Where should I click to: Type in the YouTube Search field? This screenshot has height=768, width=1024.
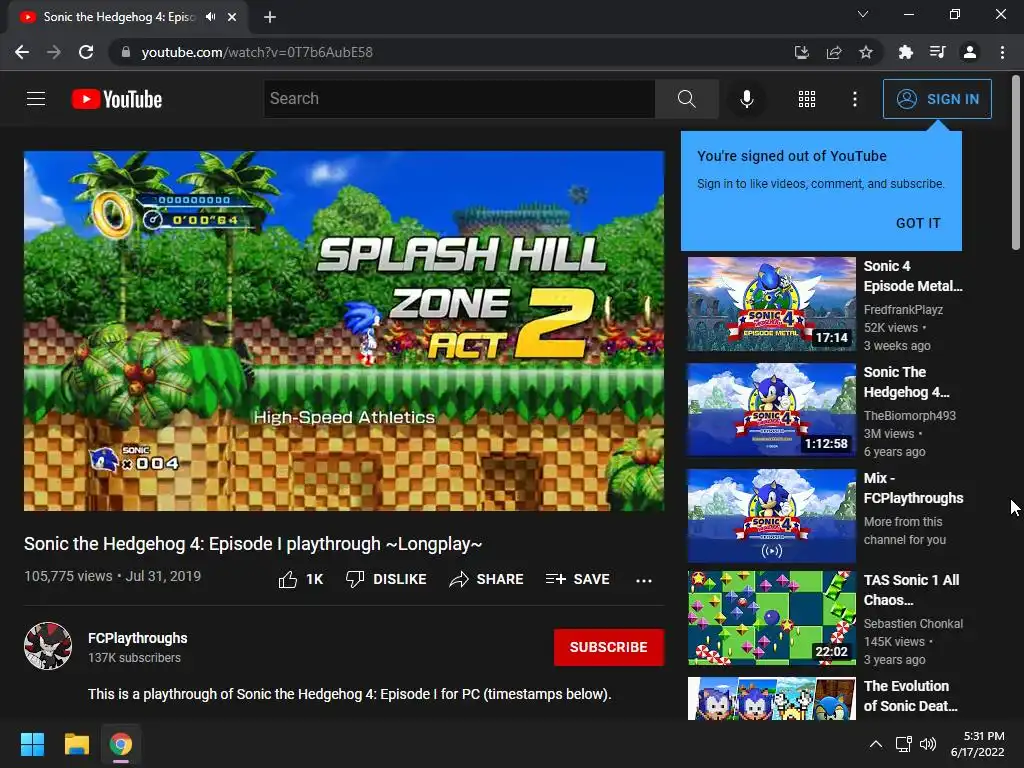[459, 99]
